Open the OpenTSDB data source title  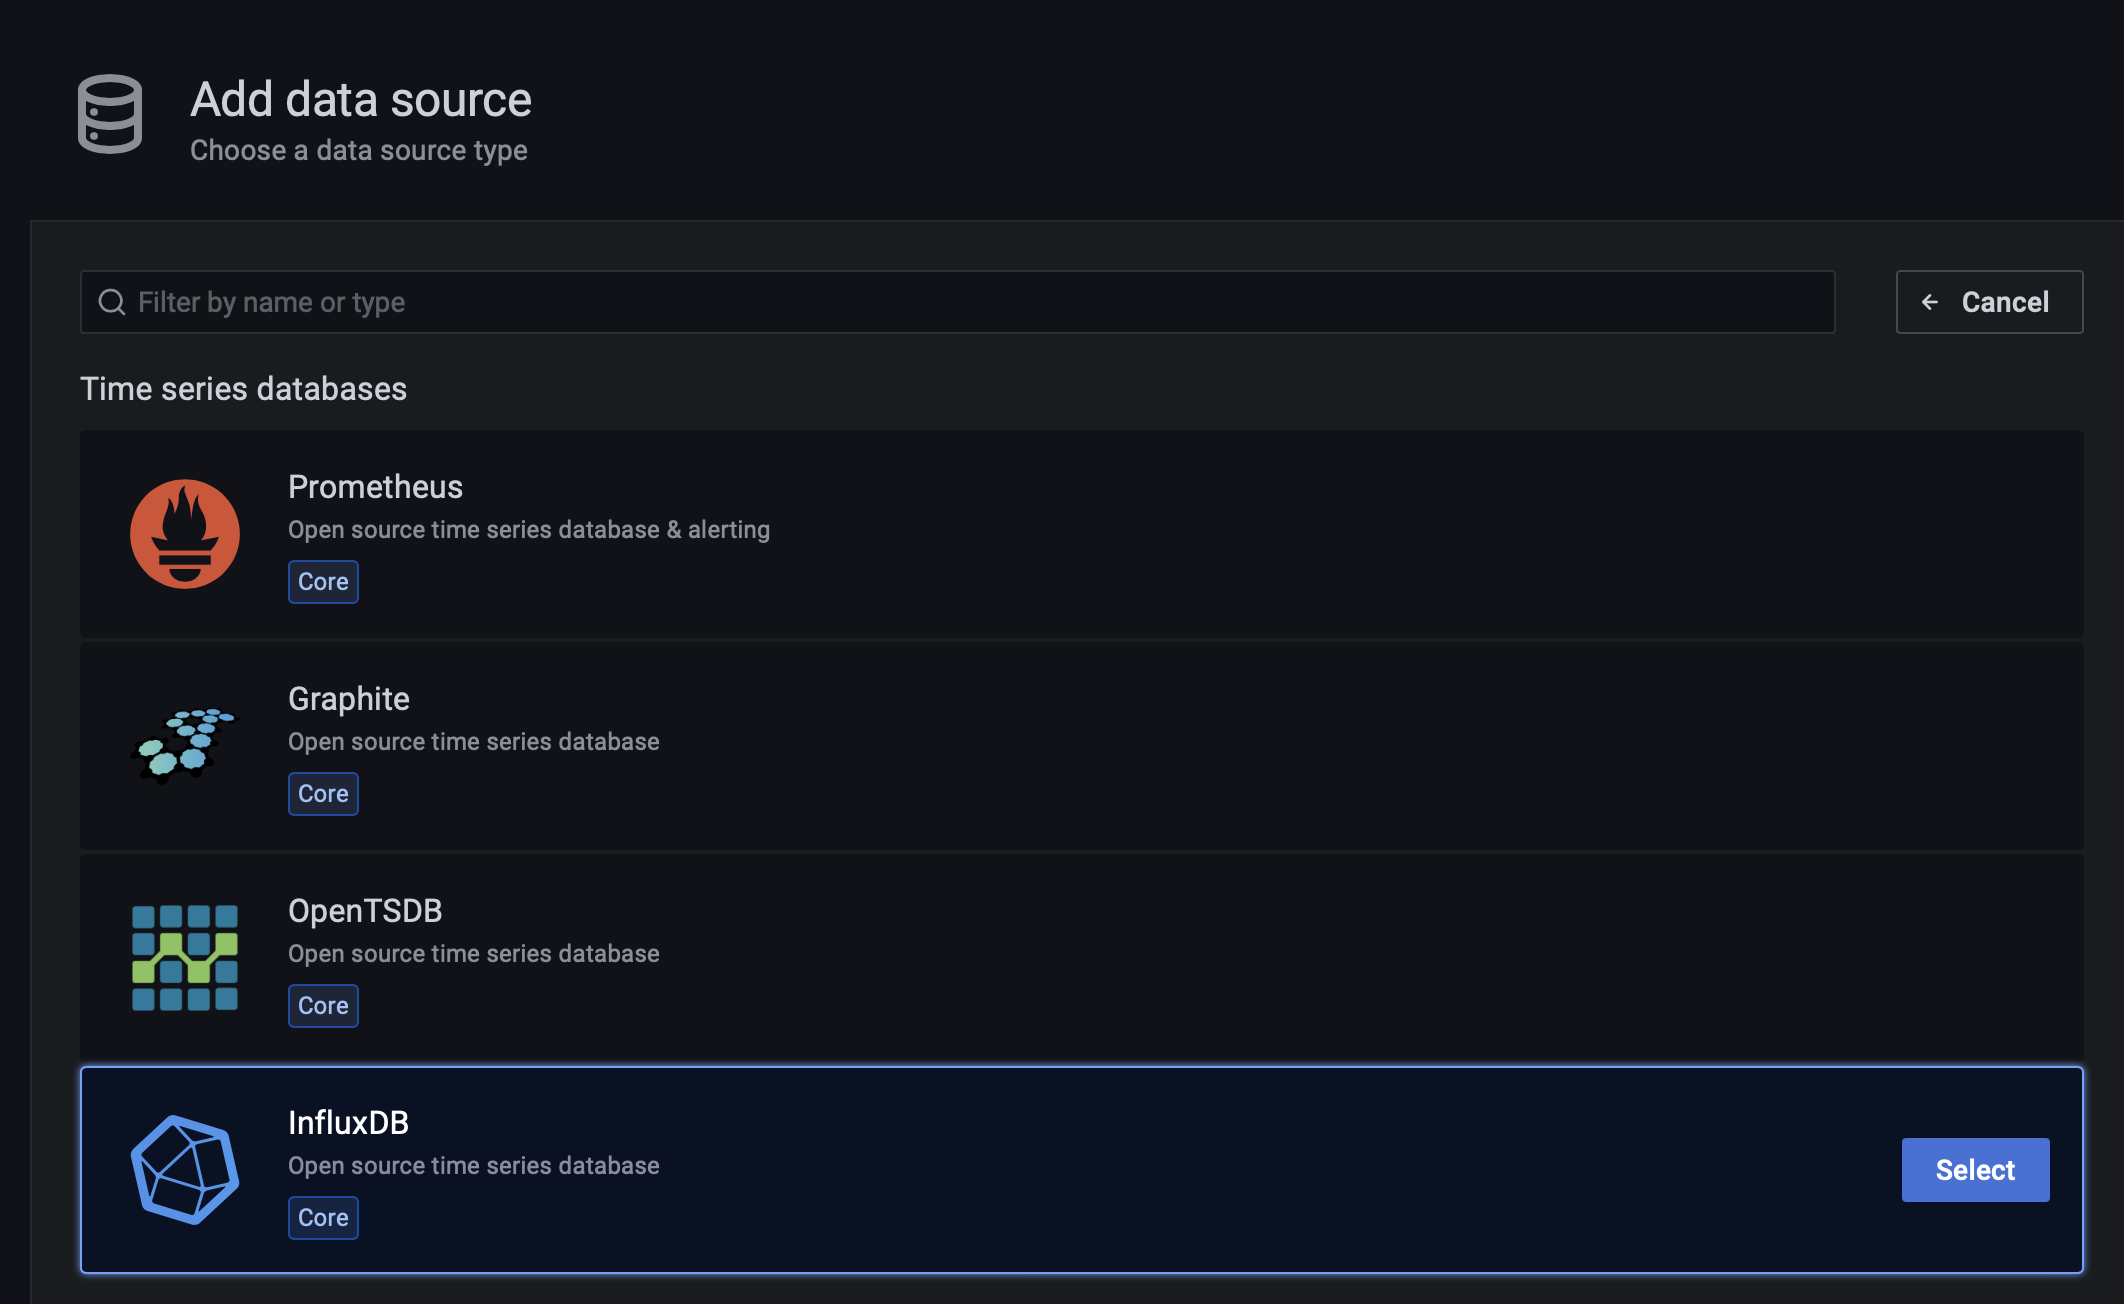point(365,911)
